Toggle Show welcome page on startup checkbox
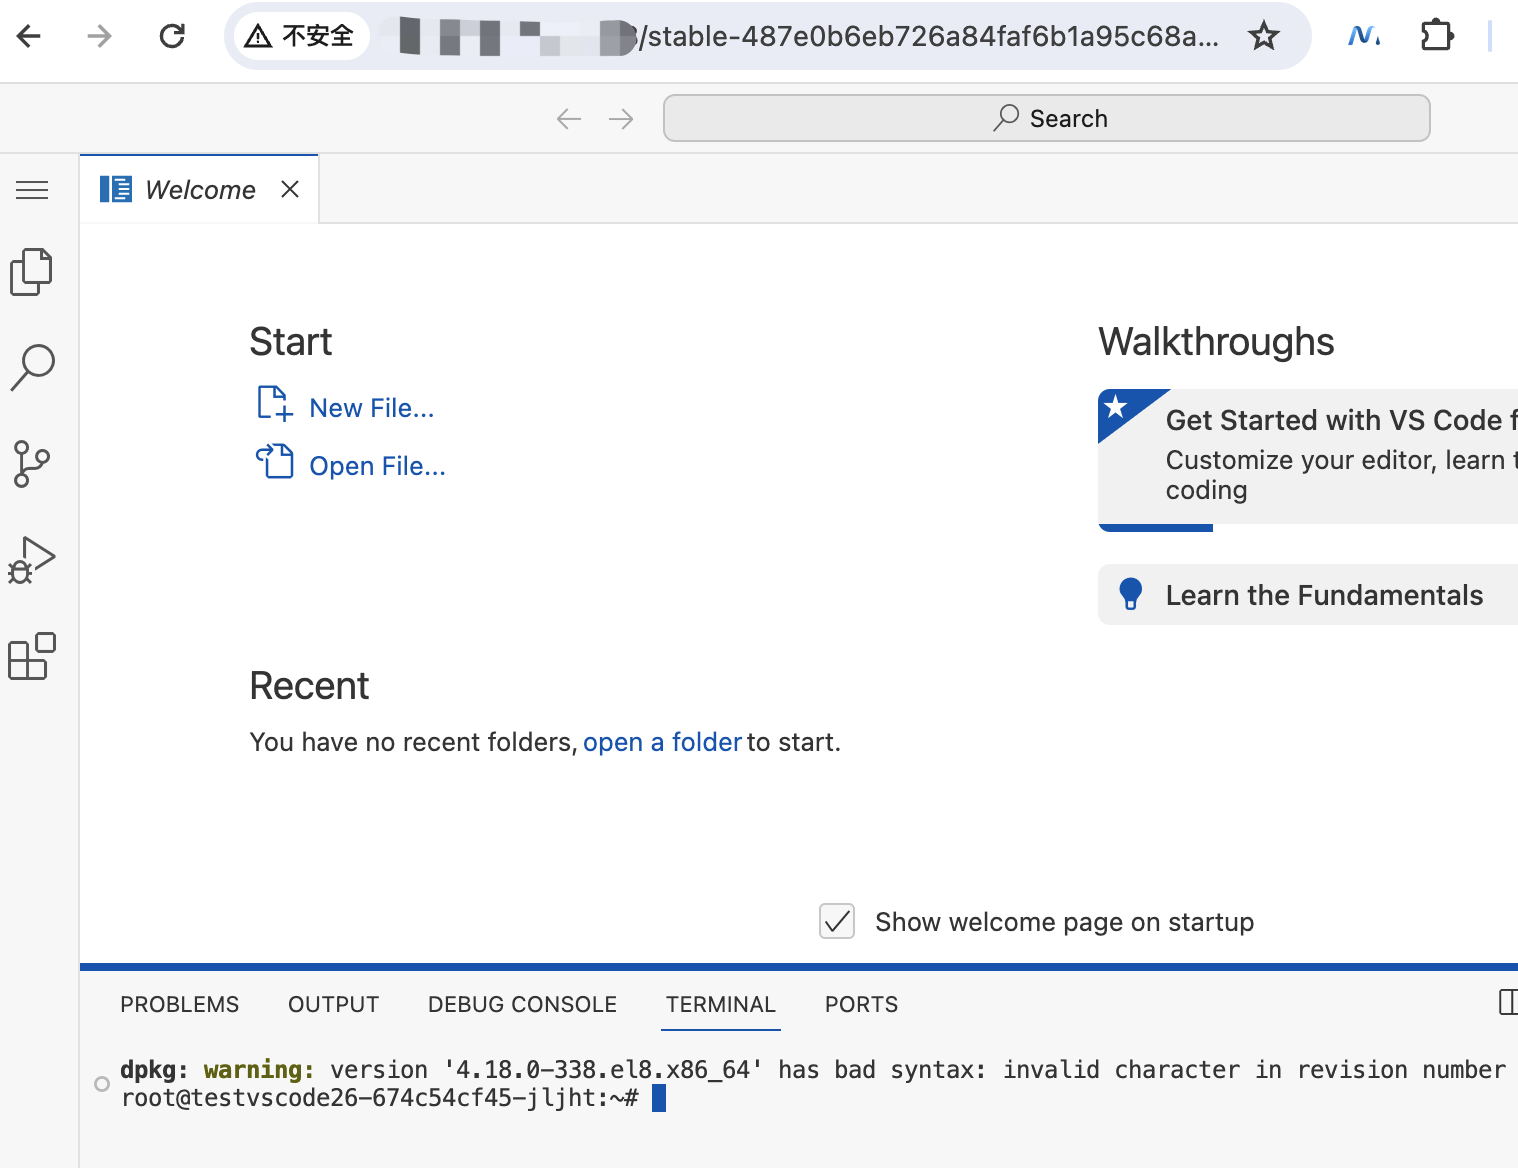Screen dimensions: 1518x1168 point(837,921)
